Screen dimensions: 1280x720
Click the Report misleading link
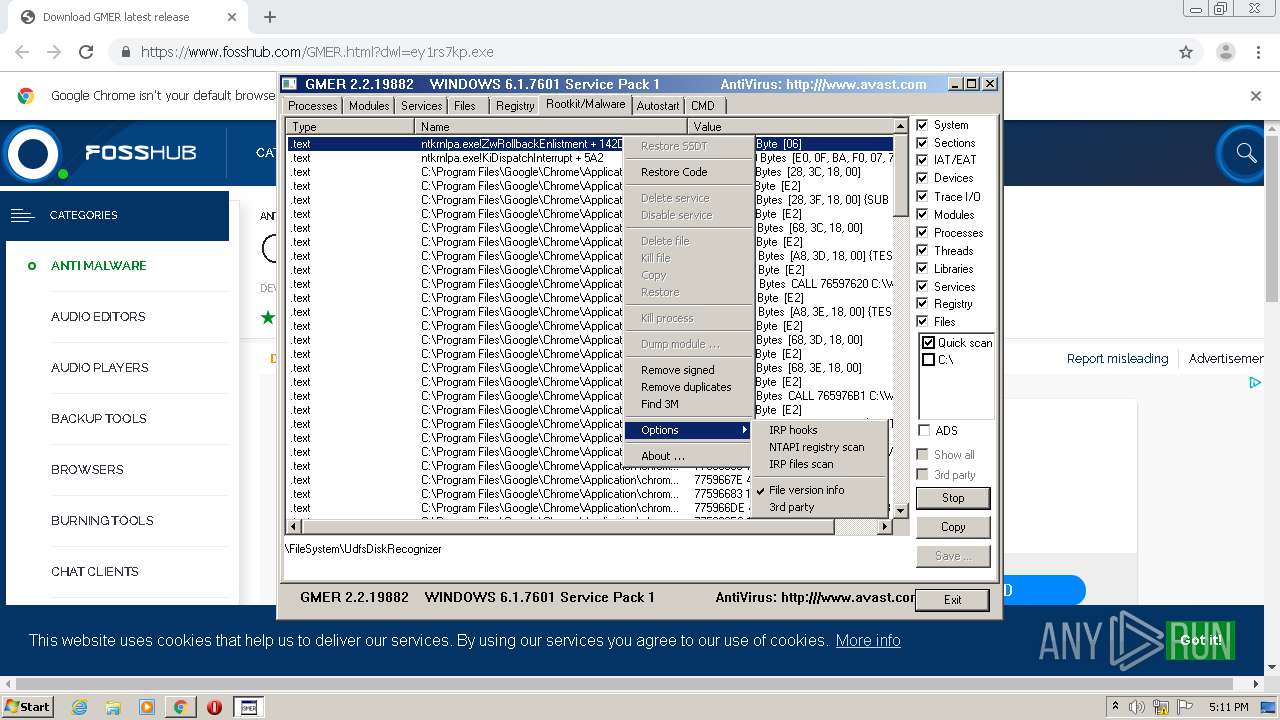click(x=1117, y=359)
